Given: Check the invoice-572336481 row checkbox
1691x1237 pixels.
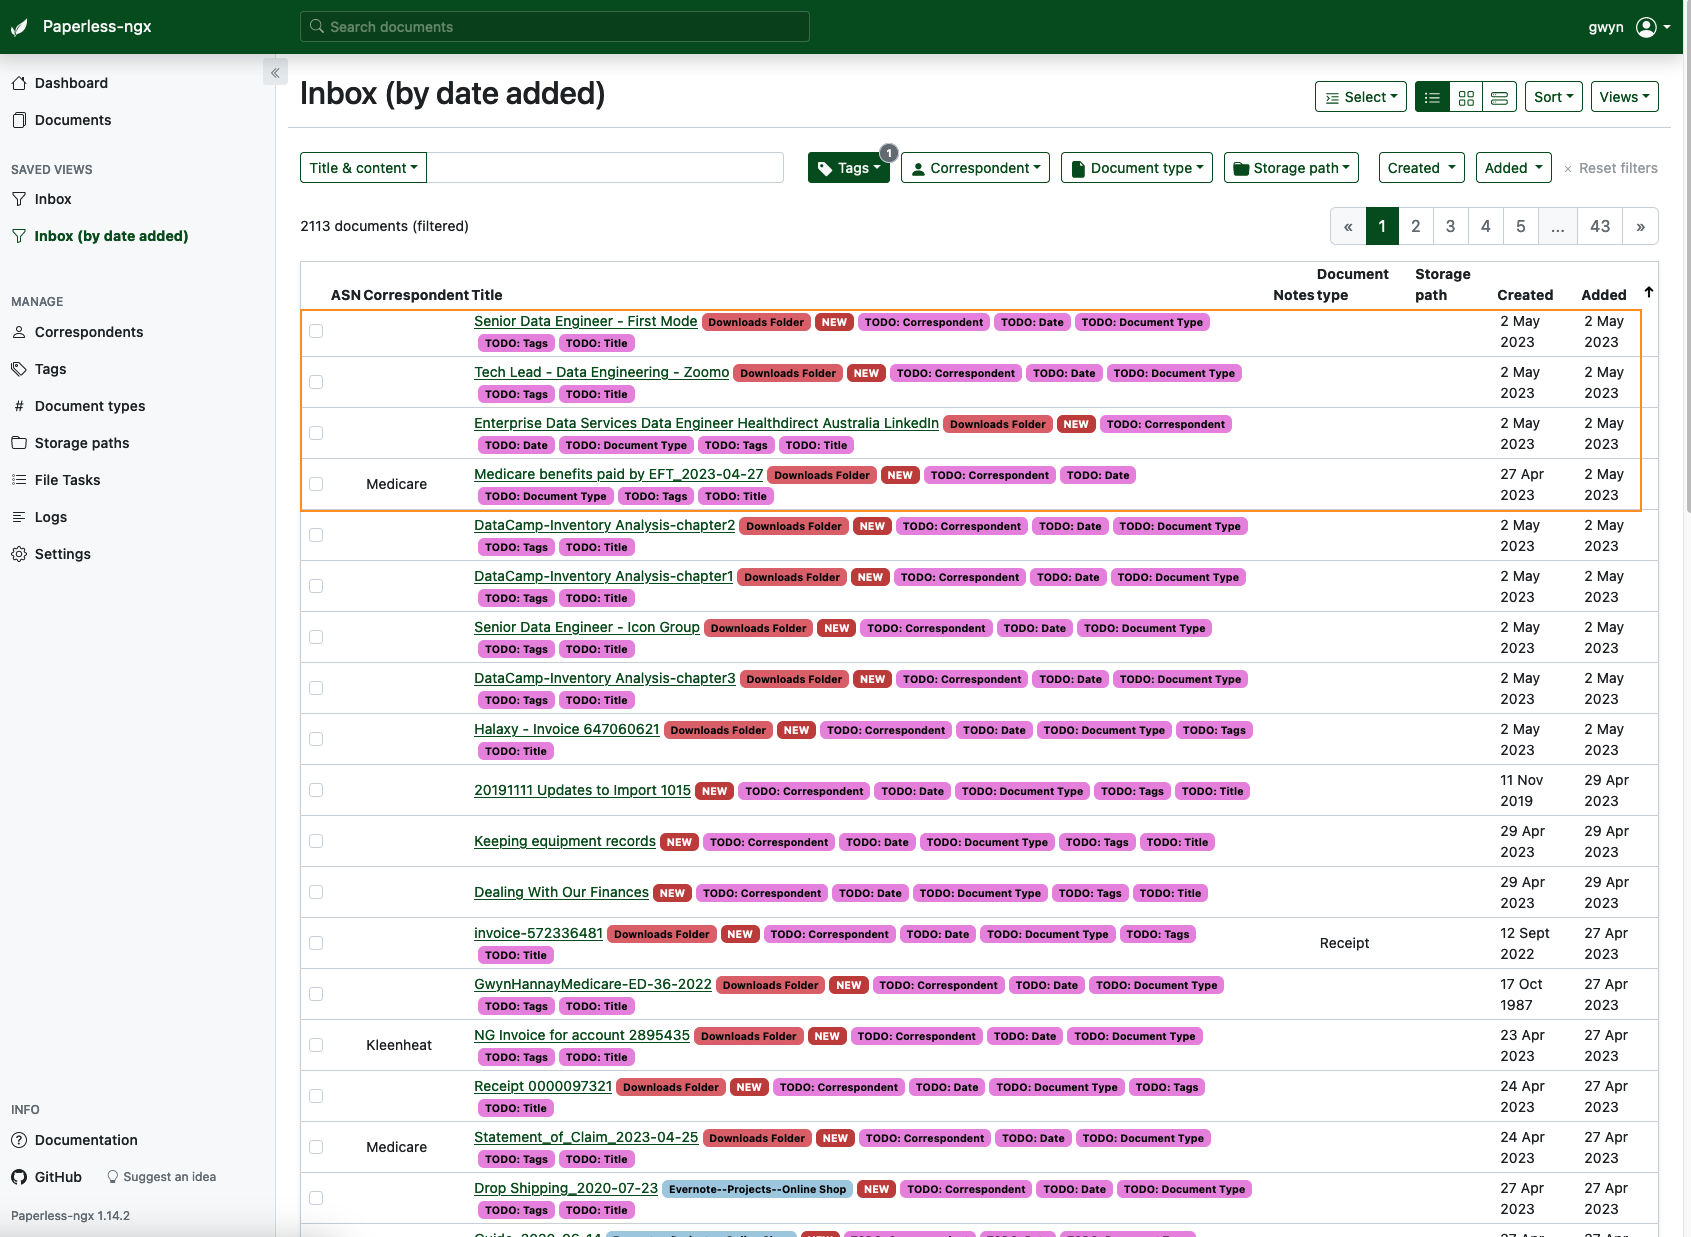Looking at the screenshot, I should click(x=316, y=943).
